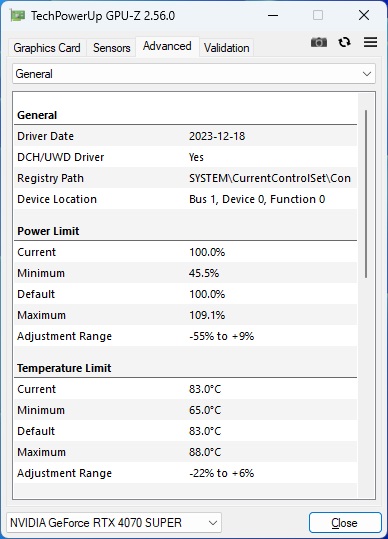Open the Sensors tab
Image resolution: width=388 pixels, height=539 pixels.
pyautogui.click(x=111, y=48)
